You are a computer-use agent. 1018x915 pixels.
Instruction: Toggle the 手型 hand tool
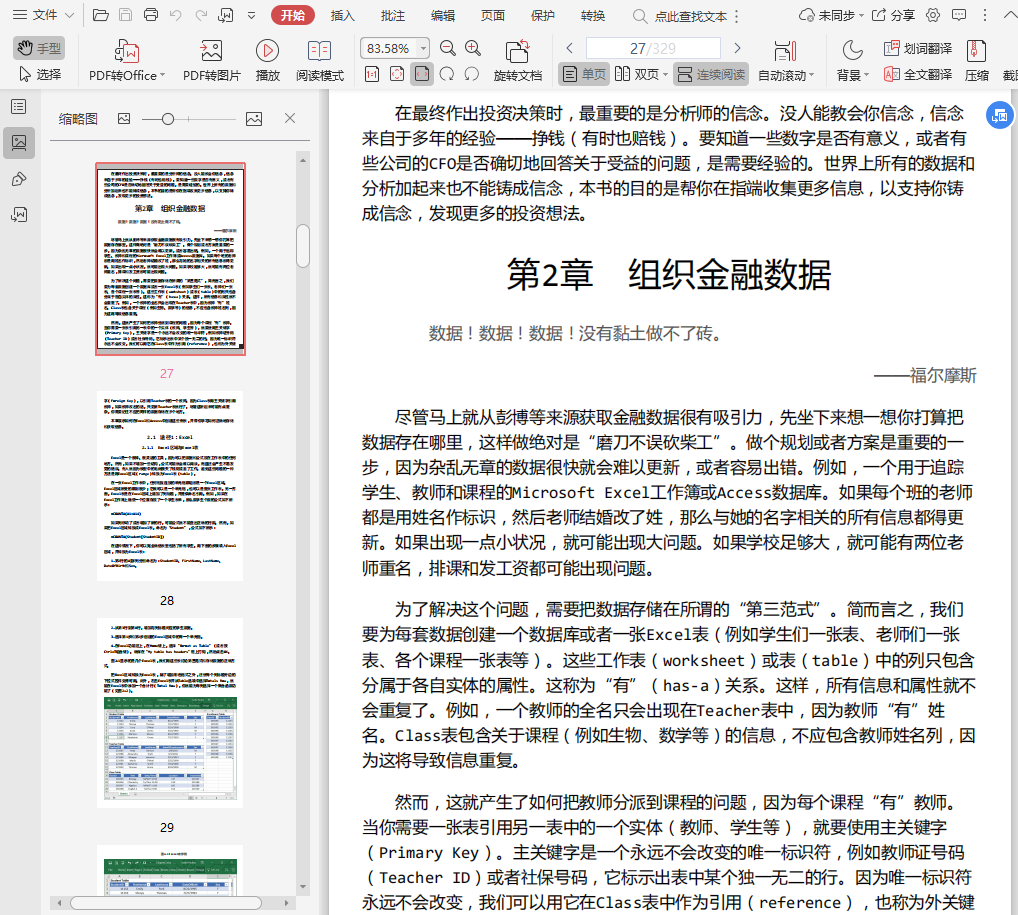[39, 48]
